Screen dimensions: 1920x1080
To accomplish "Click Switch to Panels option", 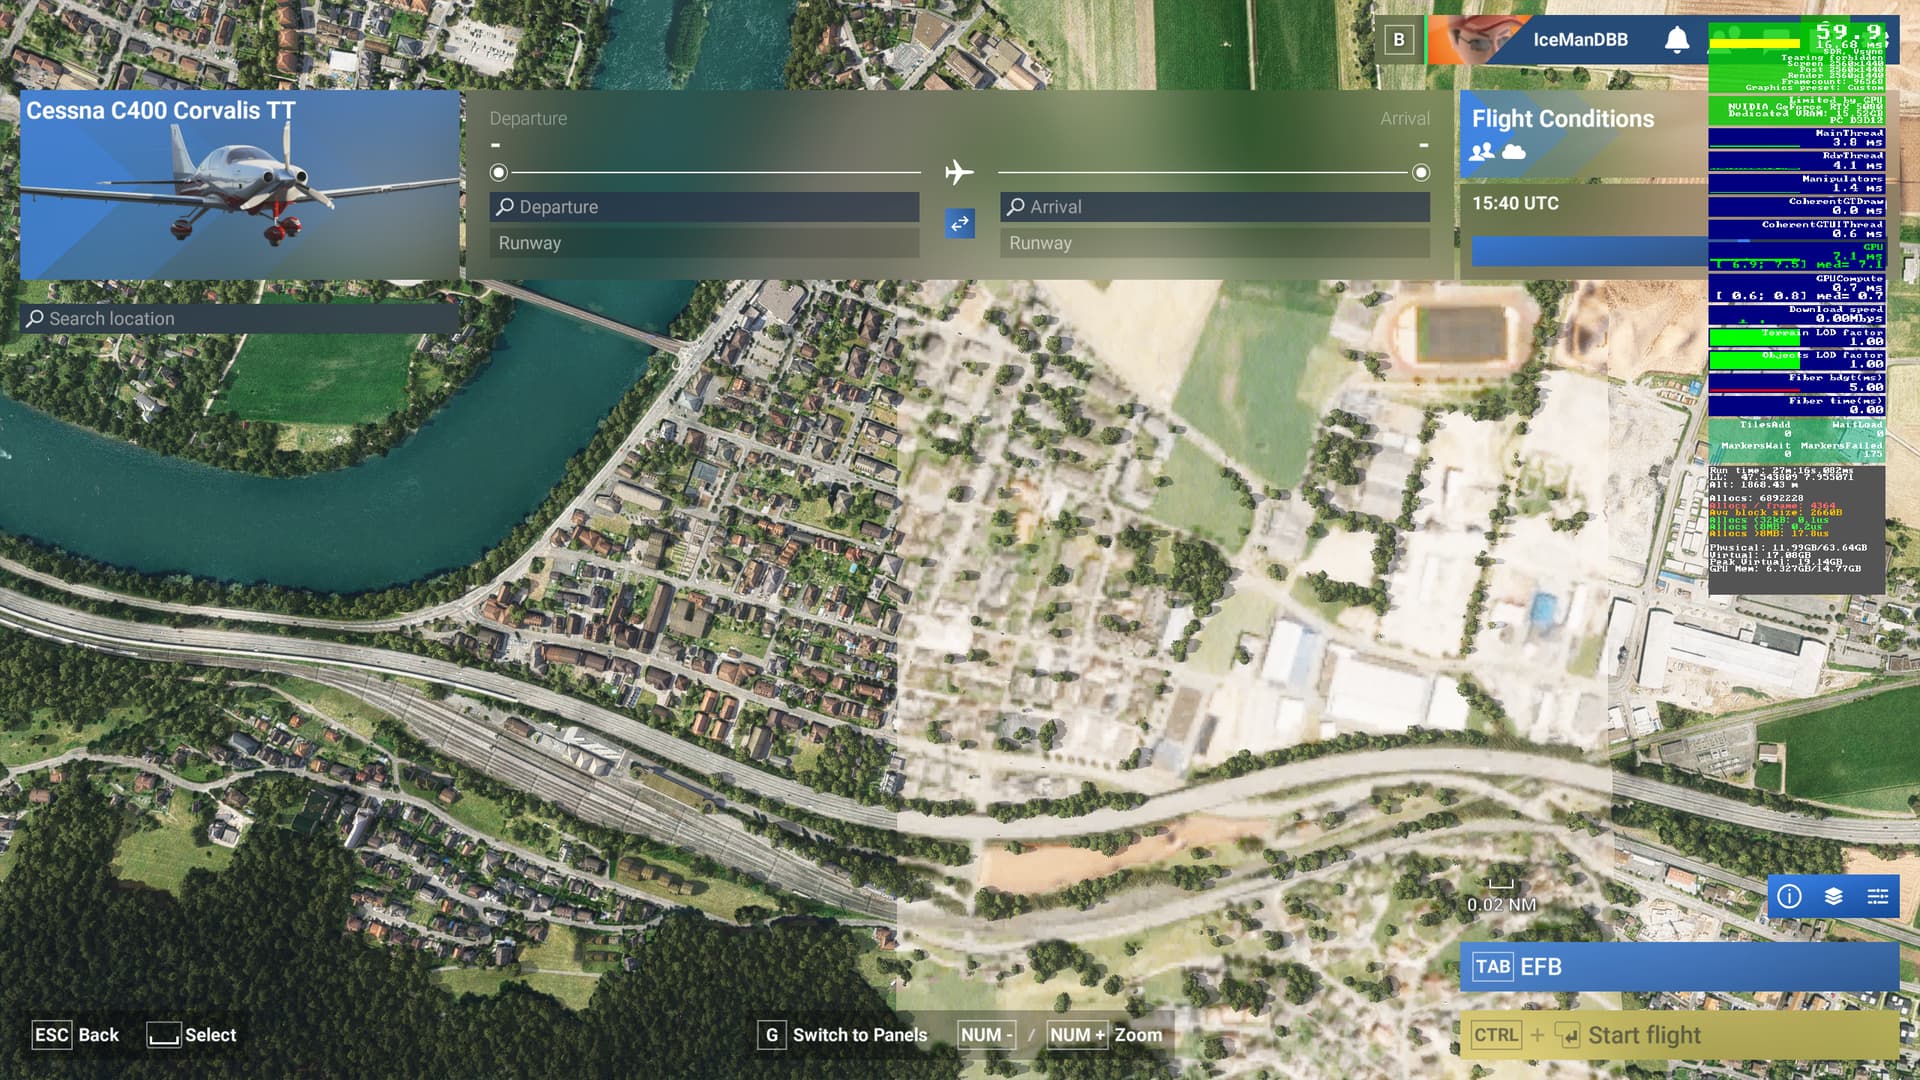I will (843, 1035).
